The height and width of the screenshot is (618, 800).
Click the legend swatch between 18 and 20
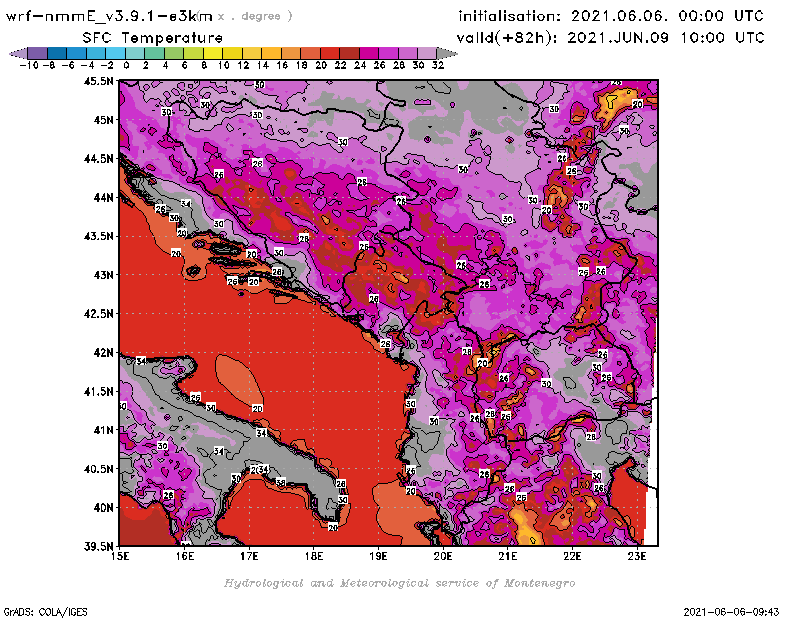310,53
